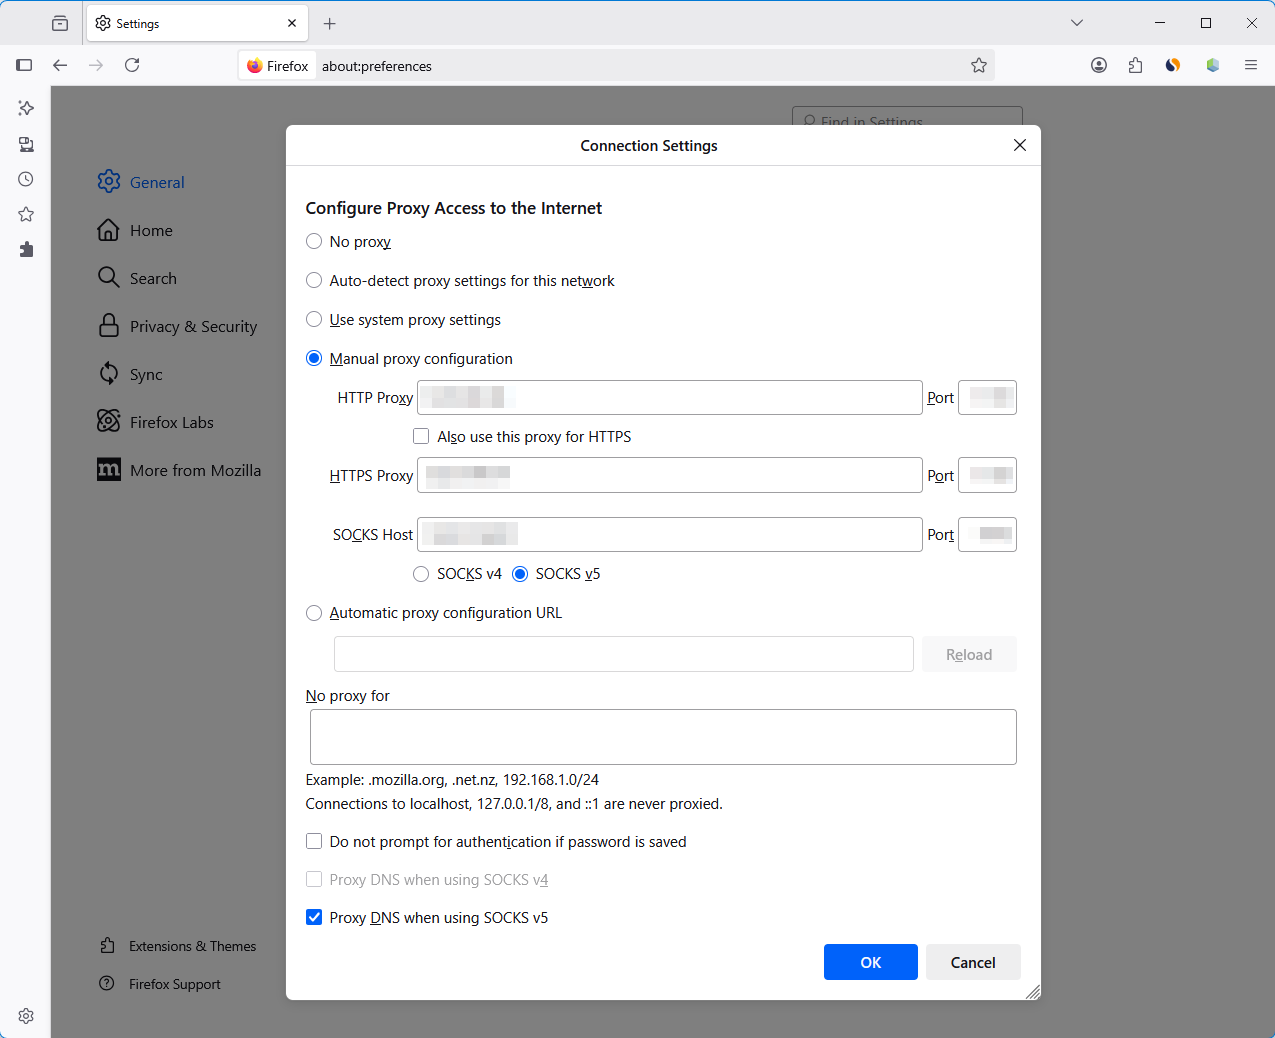
Task: Select the No proxy radio option
Action: click(x=314, y=241)
